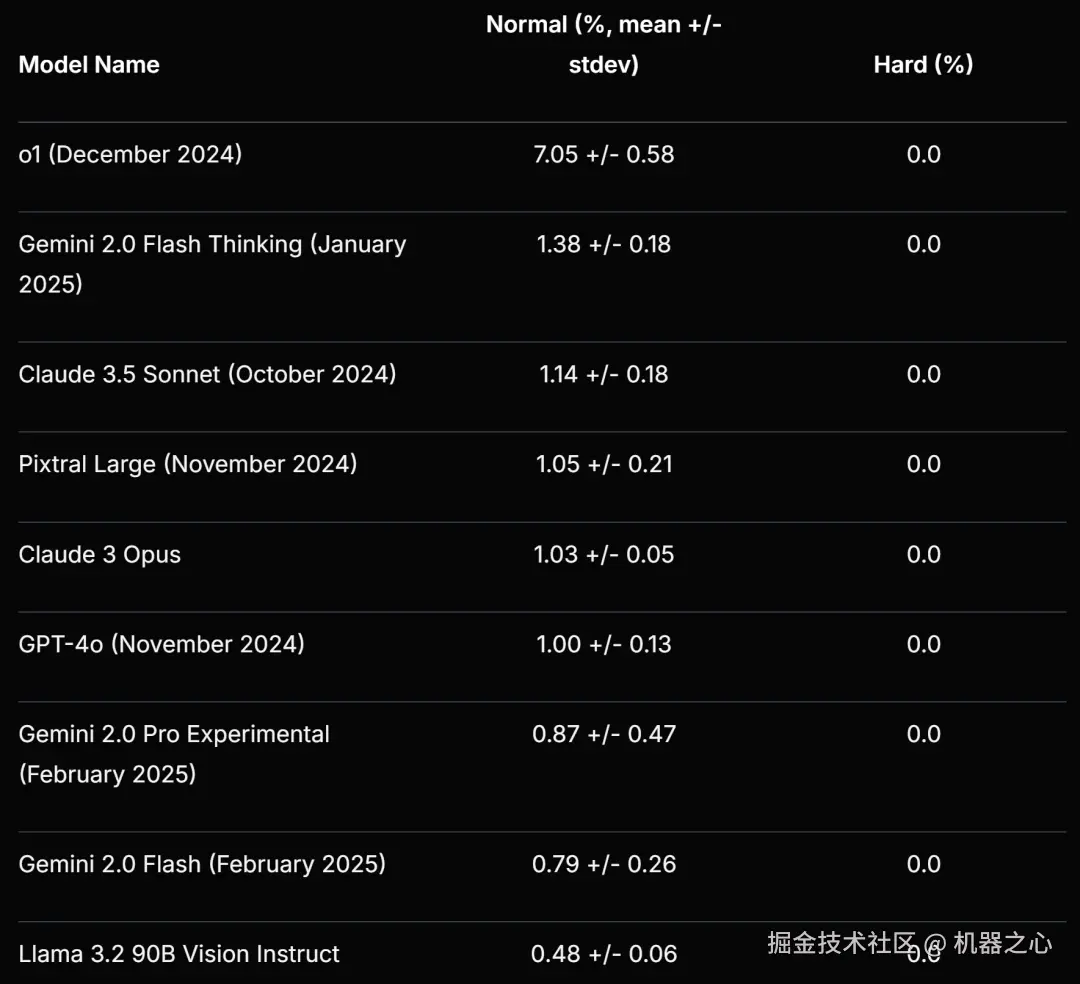Click the '0.48 +/- 0.06' score cell

click(603, 954)
